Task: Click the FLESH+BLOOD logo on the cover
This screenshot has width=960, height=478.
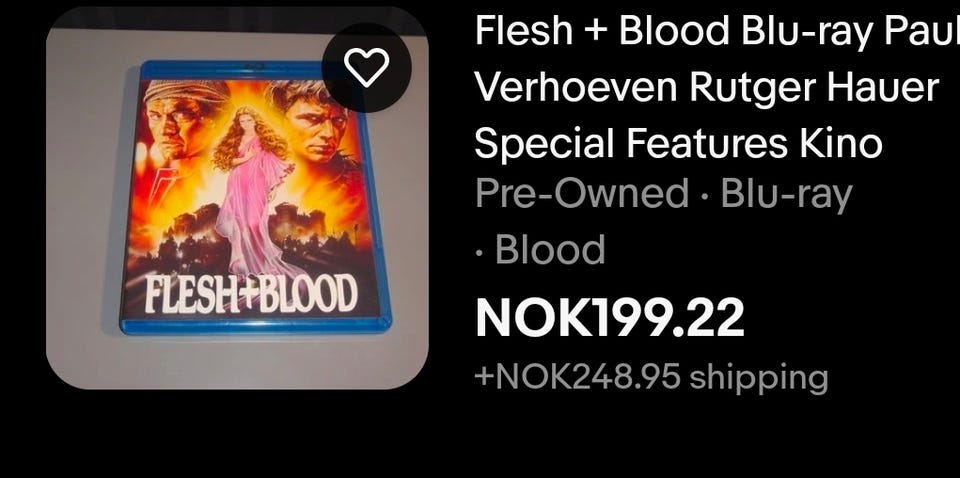Action: tap(250, 295)
